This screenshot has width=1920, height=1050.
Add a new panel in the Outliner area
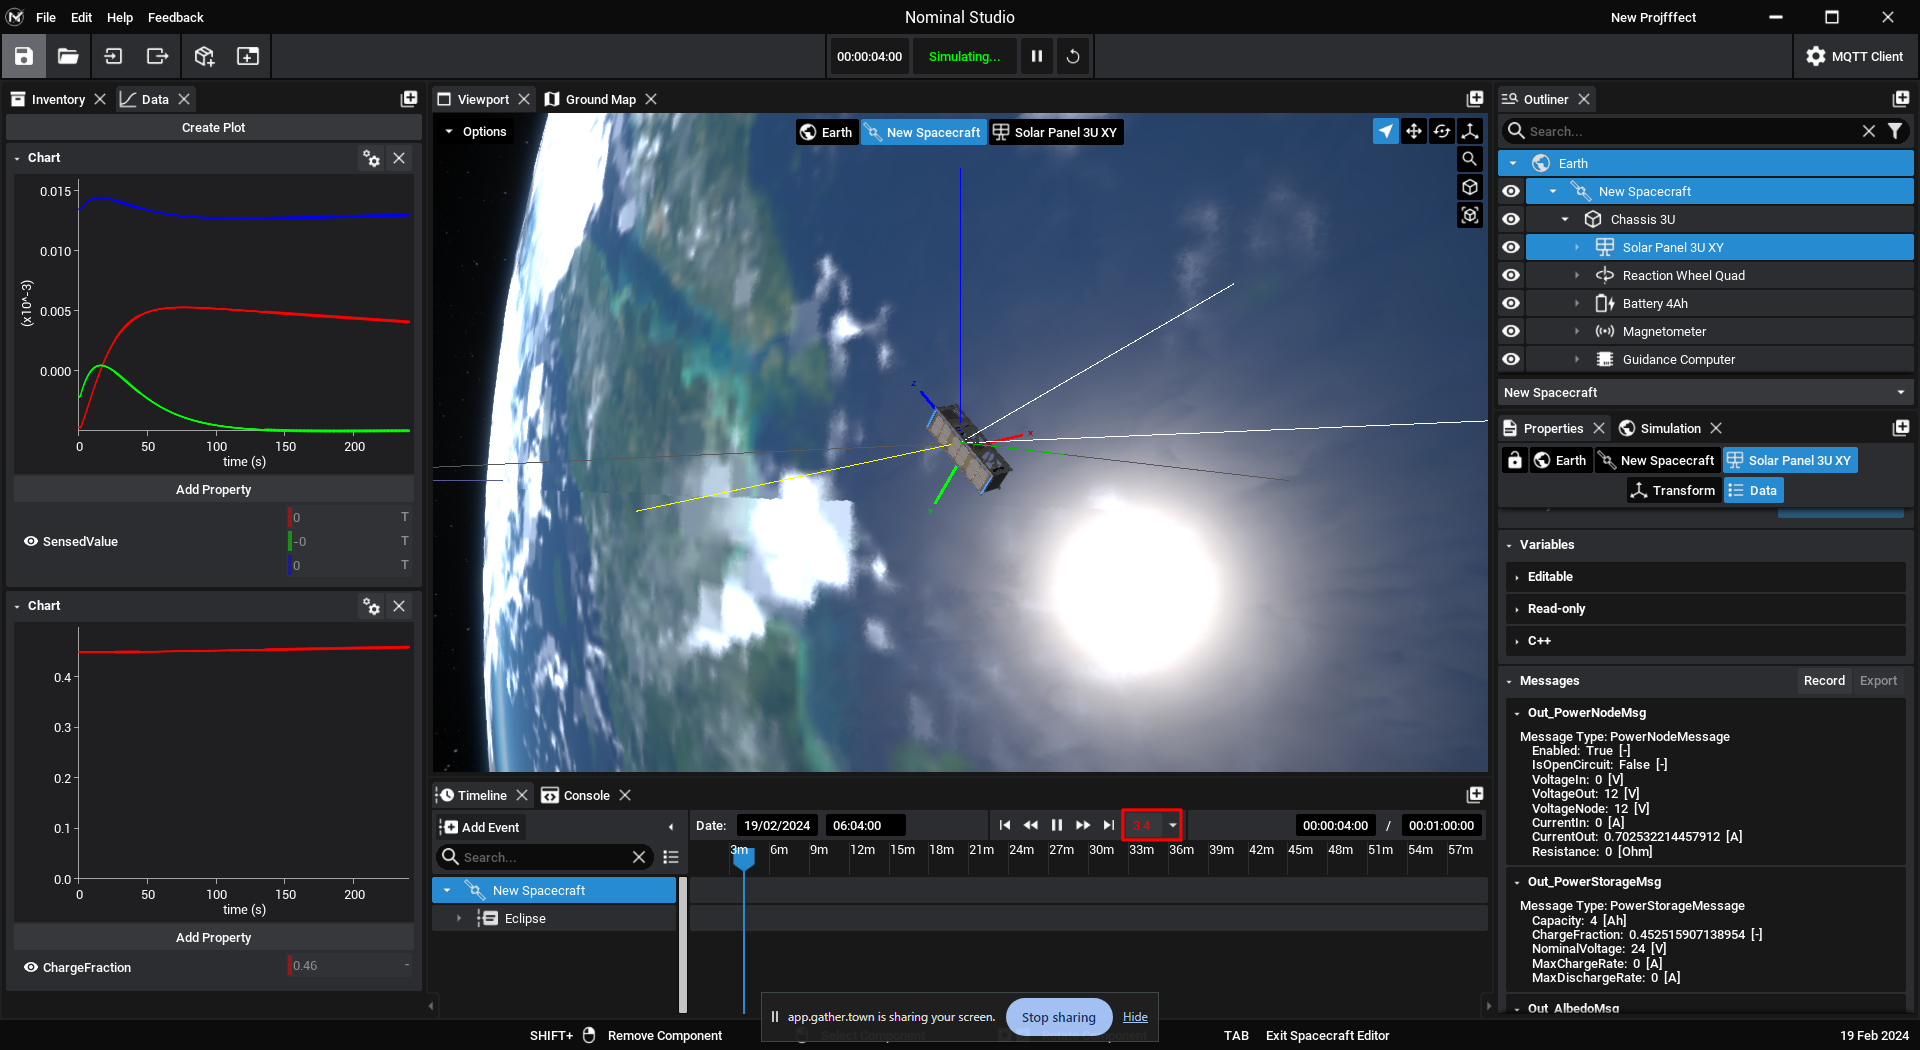pos(1901,99)
